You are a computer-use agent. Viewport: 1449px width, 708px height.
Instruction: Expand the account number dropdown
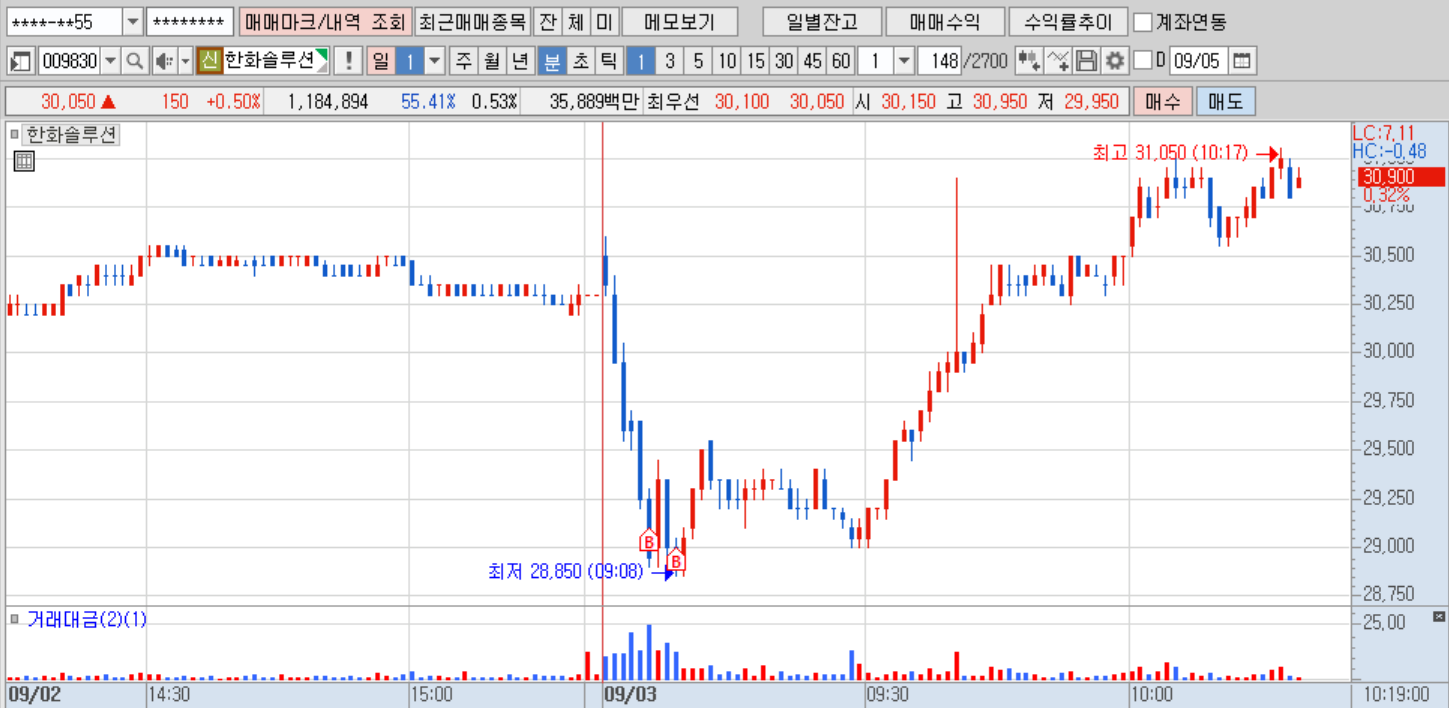132,21
